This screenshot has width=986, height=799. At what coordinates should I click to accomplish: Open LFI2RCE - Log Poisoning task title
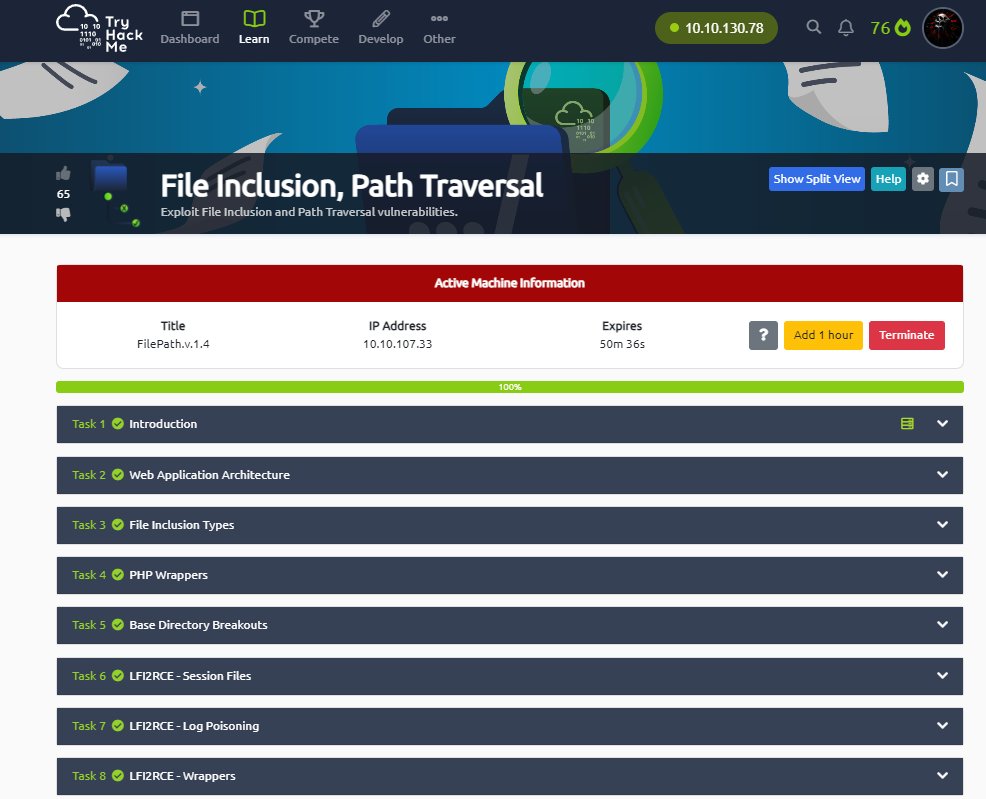(x=194, y=726)
